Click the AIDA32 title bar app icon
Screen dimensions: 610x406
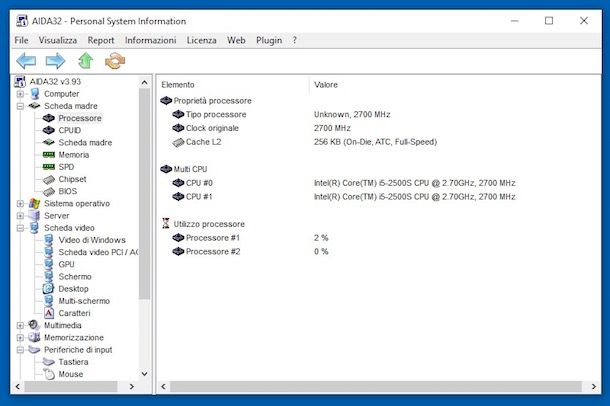(22, 21)
